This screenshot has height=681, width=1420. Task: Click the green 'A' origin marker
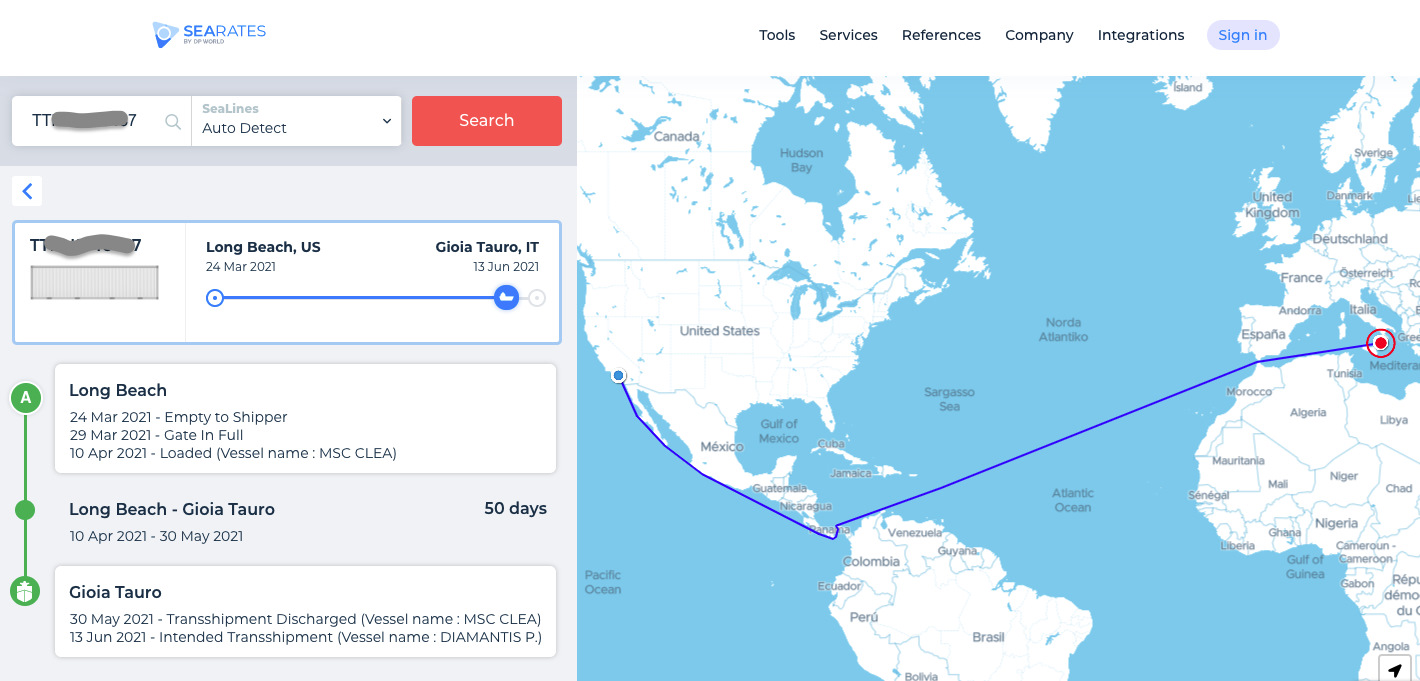(26, 398)
